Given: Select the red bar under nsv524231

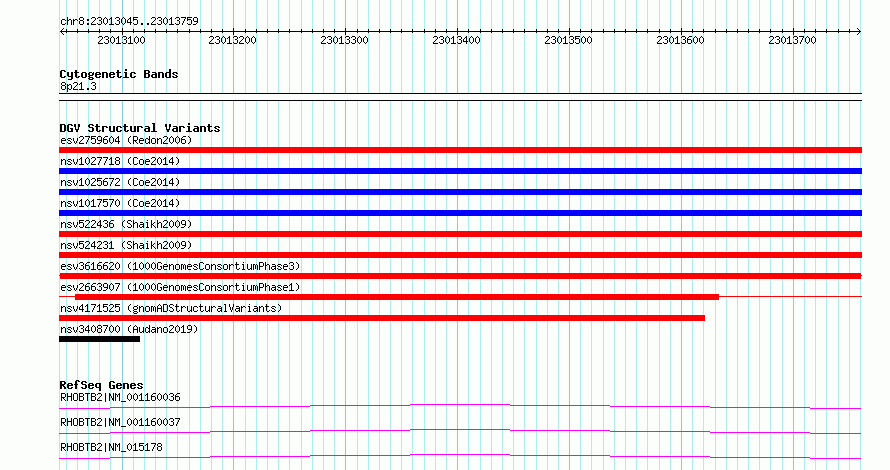Looking at the screenshot, I should pos(460,255).
